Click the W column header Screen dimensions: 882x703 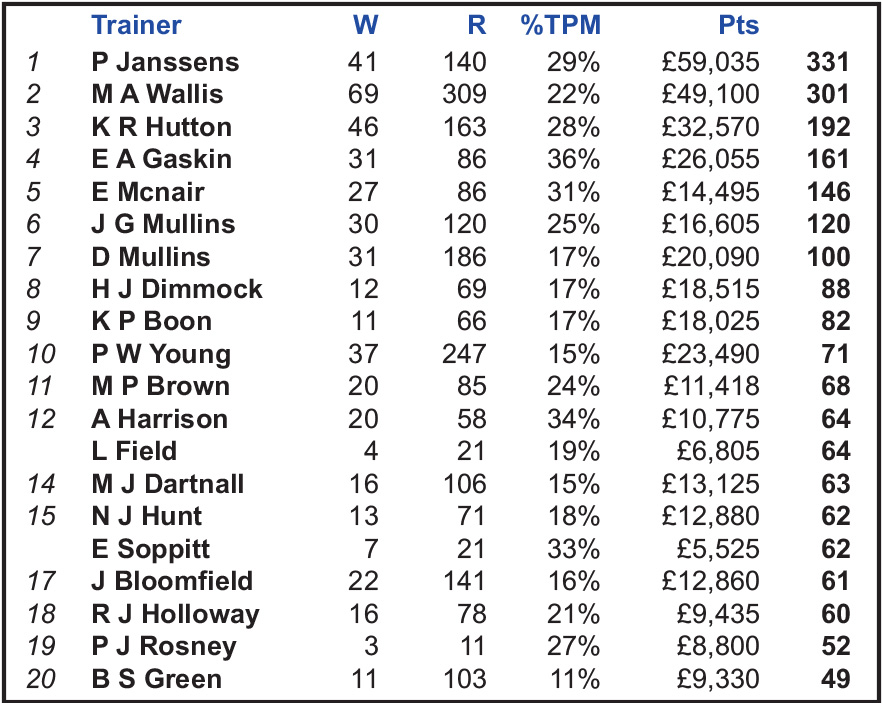pos(365,25)
